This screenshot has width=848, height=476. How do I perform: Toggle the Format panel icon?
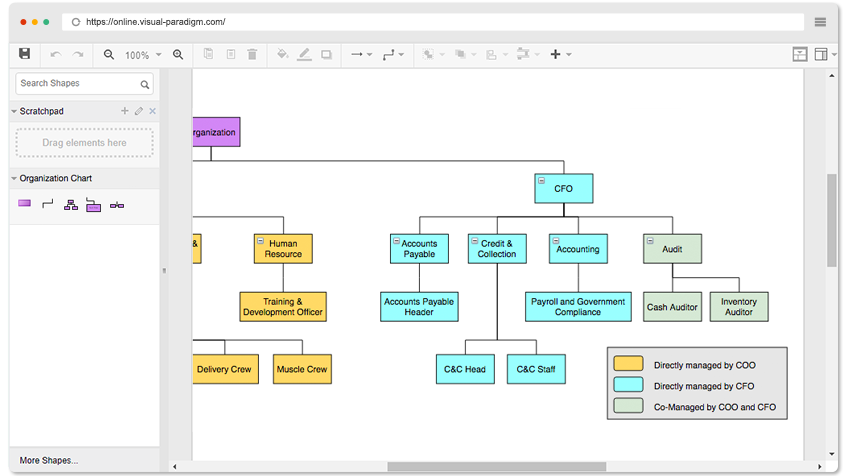tap(821, 54)
